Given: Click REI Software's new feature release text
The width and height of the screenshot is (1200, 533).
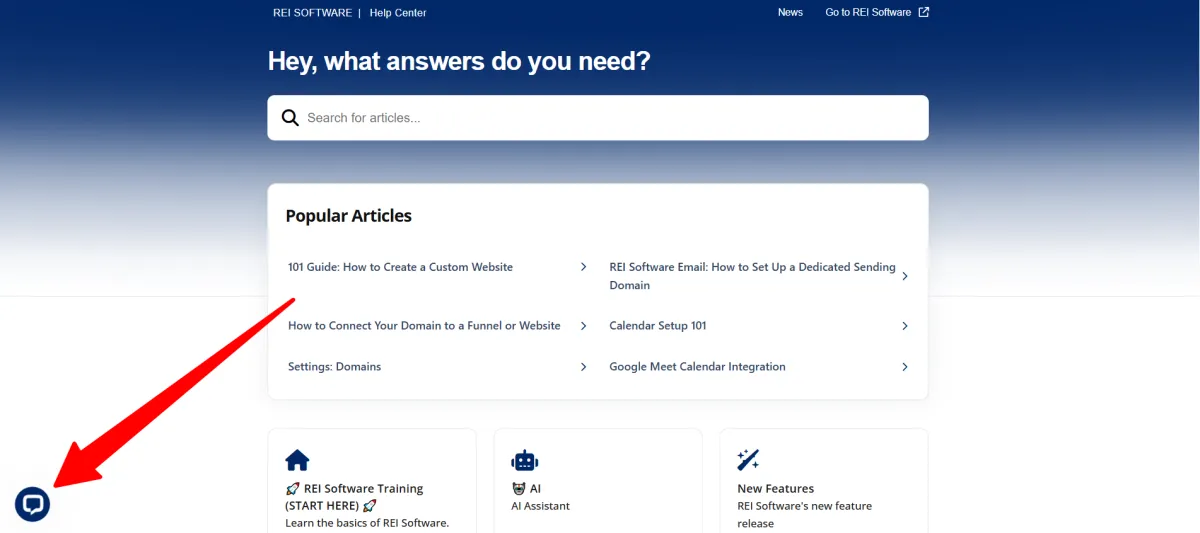Looking at the screenshot, I should (x=804, y=515).
